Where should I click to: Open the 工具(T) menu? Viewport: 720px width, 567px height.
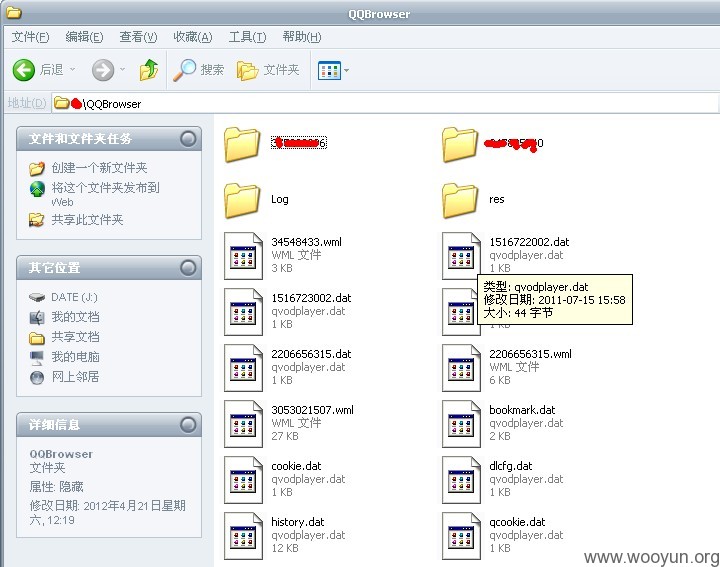point(247,37)
